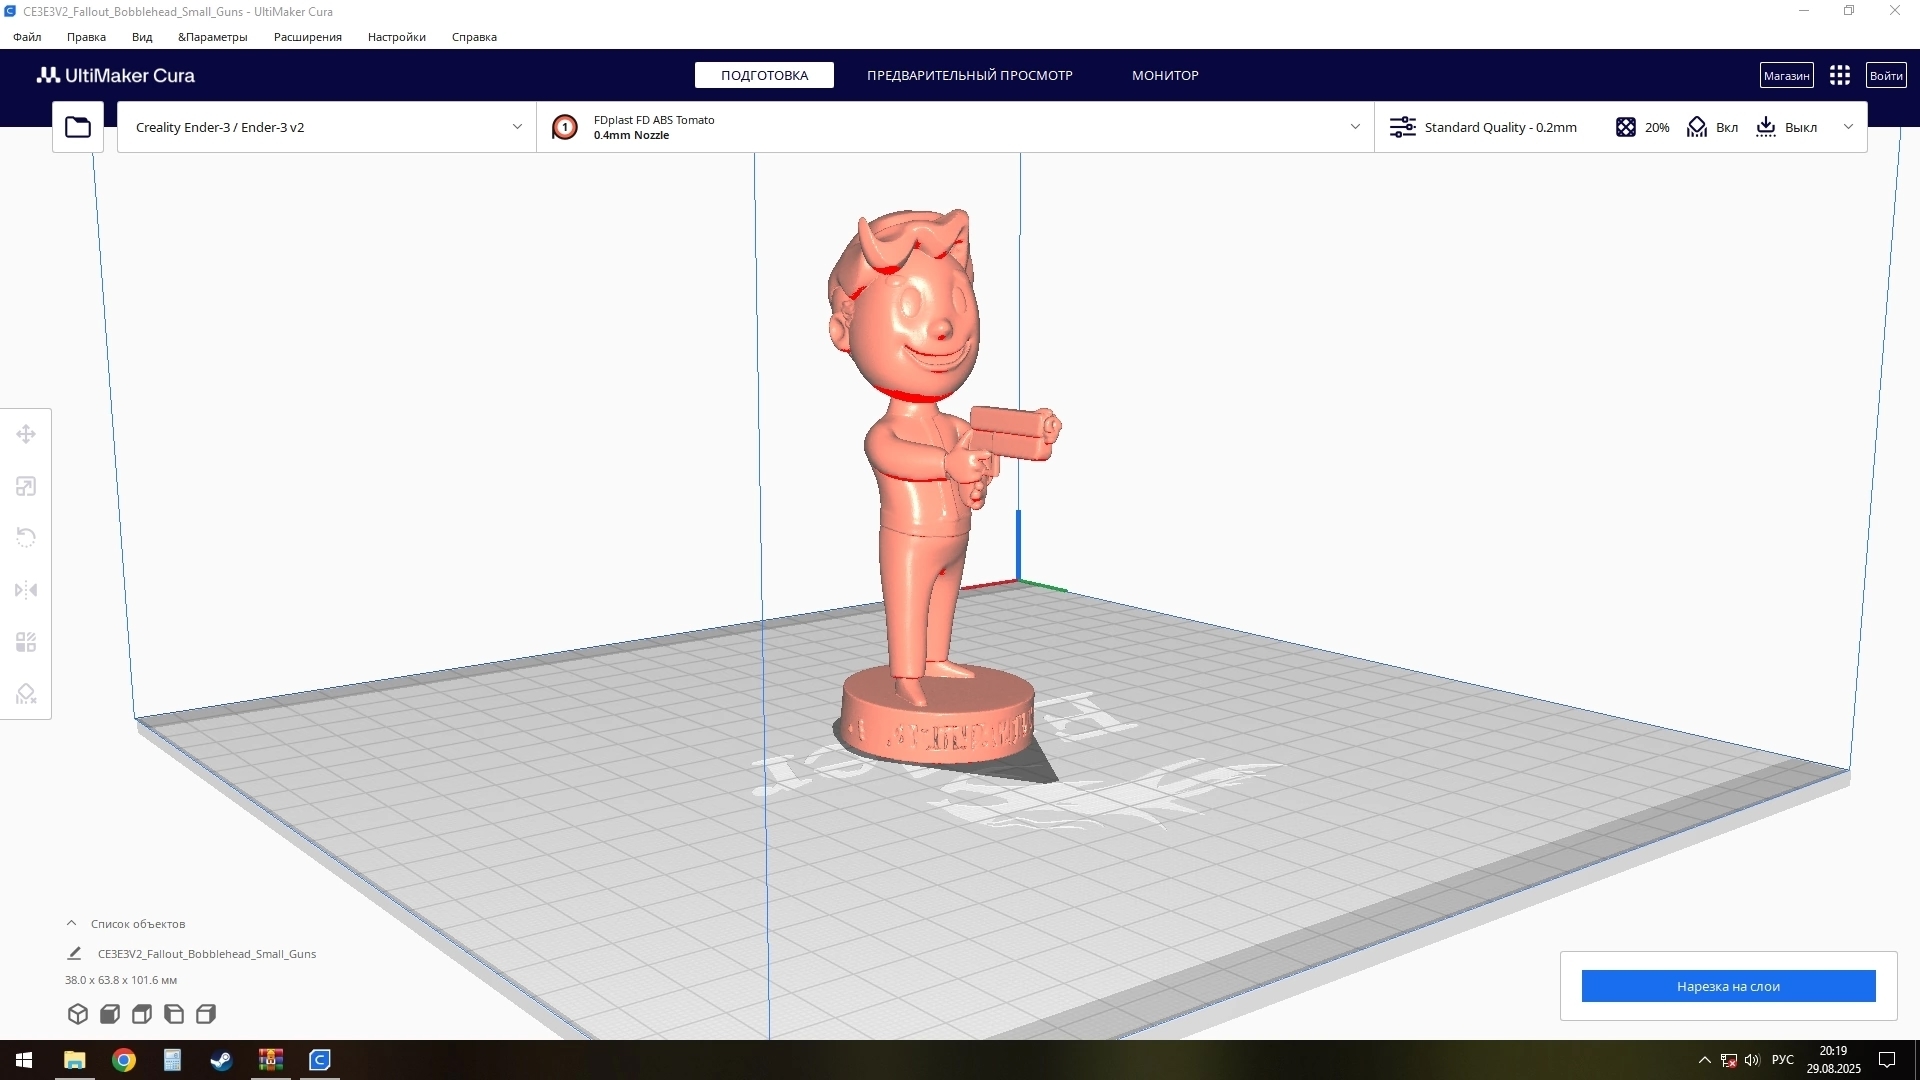Click the Open File folder icon
1920x1080 pixels.
pos(78,127)
